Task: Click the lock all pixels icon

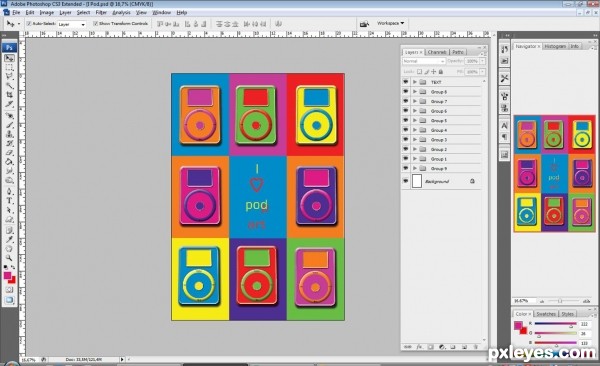Action: [441, 72]
